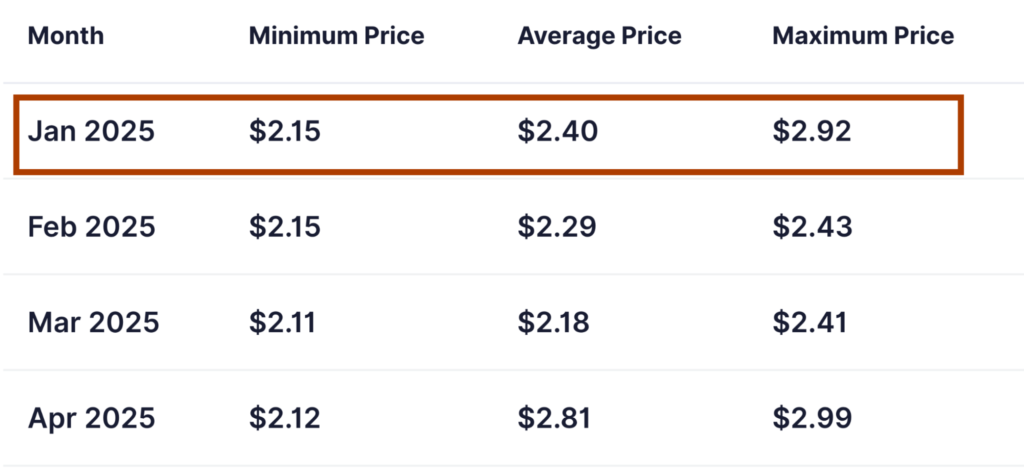
Task: Click Feb 2025 minimum price $2.15
Action: pos(285,227)
